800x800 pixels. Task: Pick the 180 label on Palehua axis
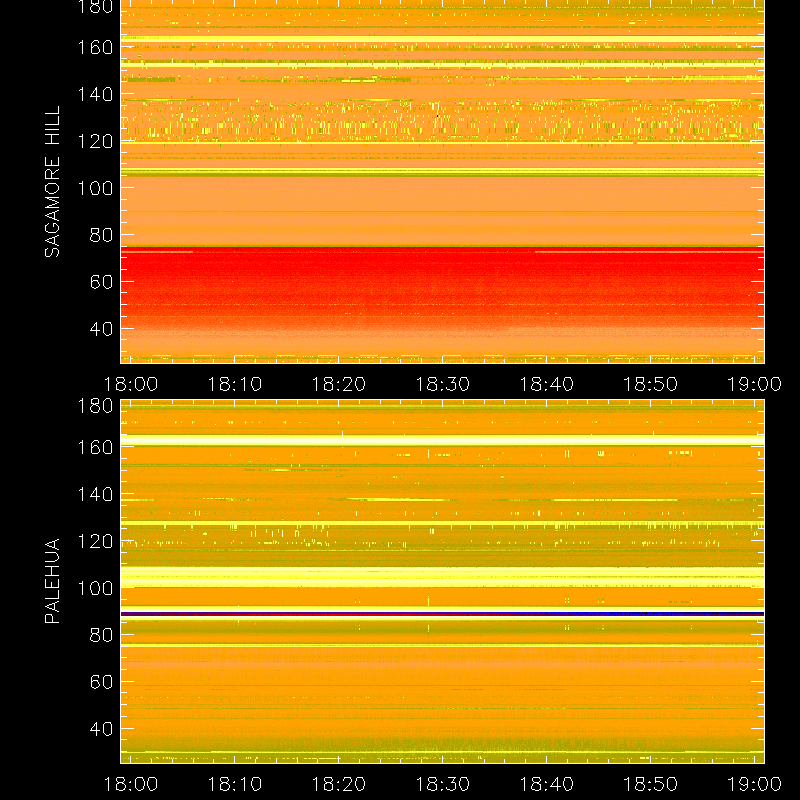[95, 406]
